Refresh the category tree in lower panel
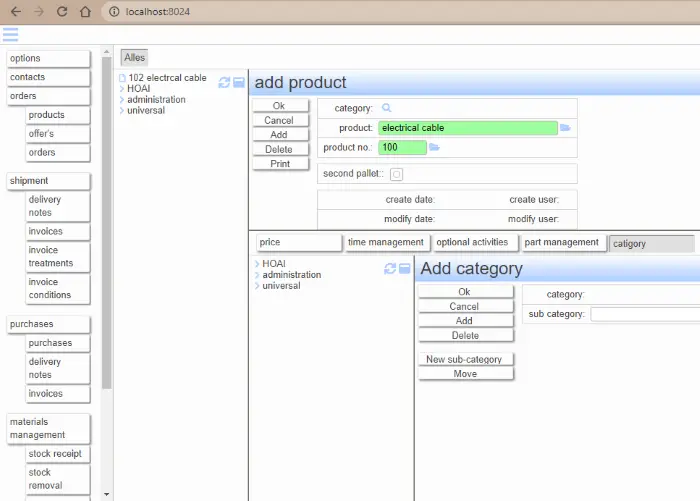 pos(390,268)
